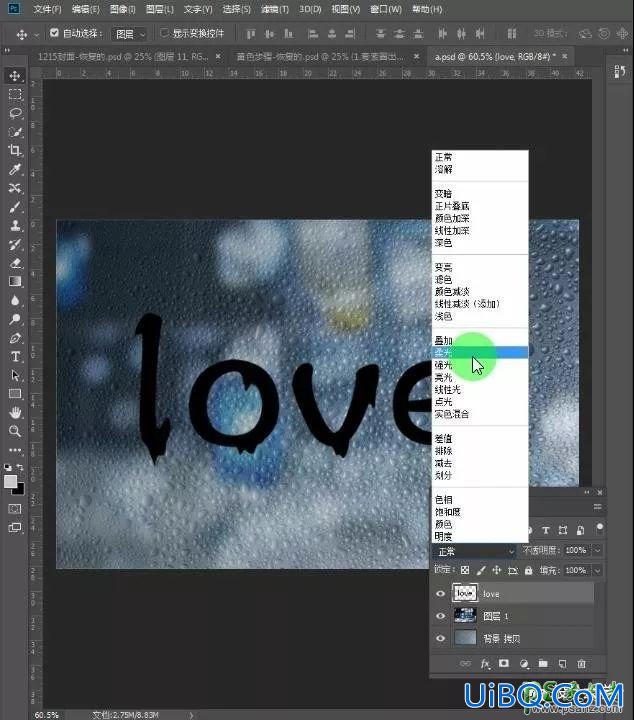The height and width of the screenshot is (720, 634).
Task: Click the create new layer icon
Action: pyautogui.click(x=562, y=664)
